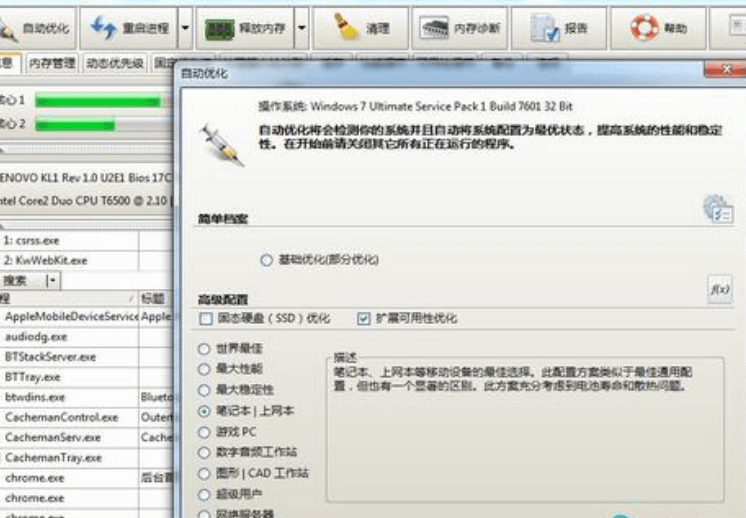
Task: Expand the 重启进程 dropdown arrow
Action: pos(186,28)
